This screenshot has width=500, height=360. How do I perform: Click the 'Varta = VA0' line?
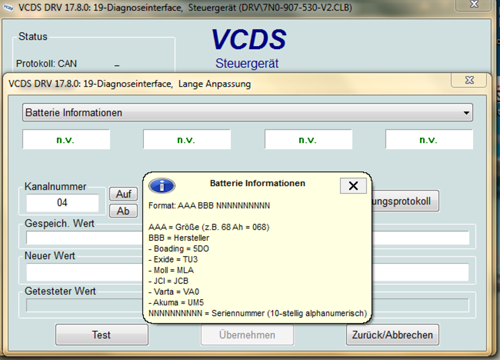pyautogui.click(x=174, y=292)
